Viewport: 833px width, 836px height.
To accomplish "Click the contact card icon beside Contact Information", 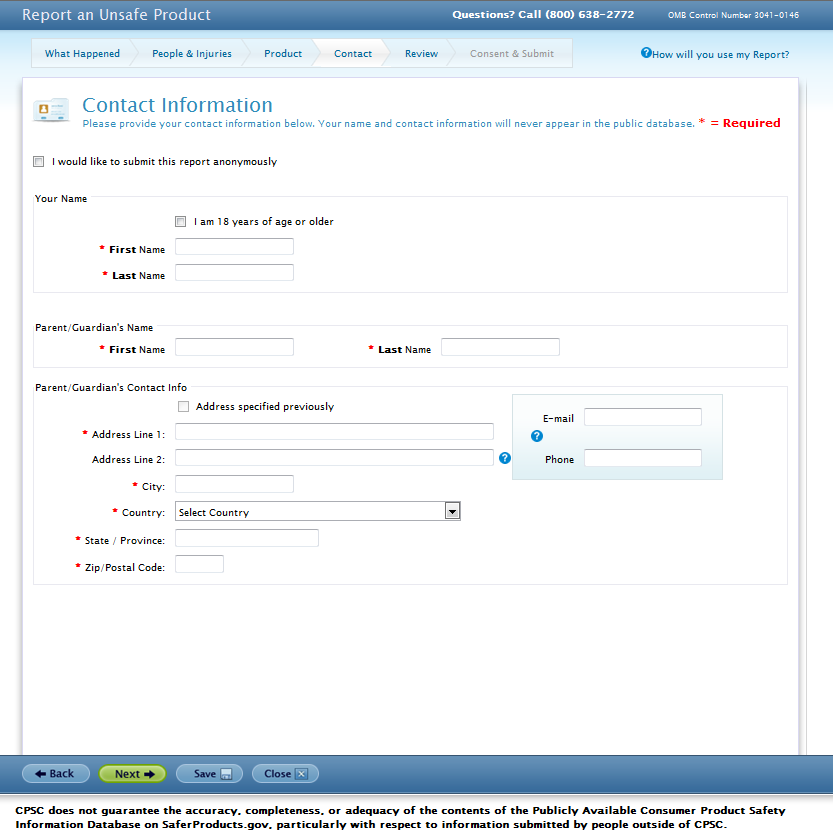I will click(51, 110).
